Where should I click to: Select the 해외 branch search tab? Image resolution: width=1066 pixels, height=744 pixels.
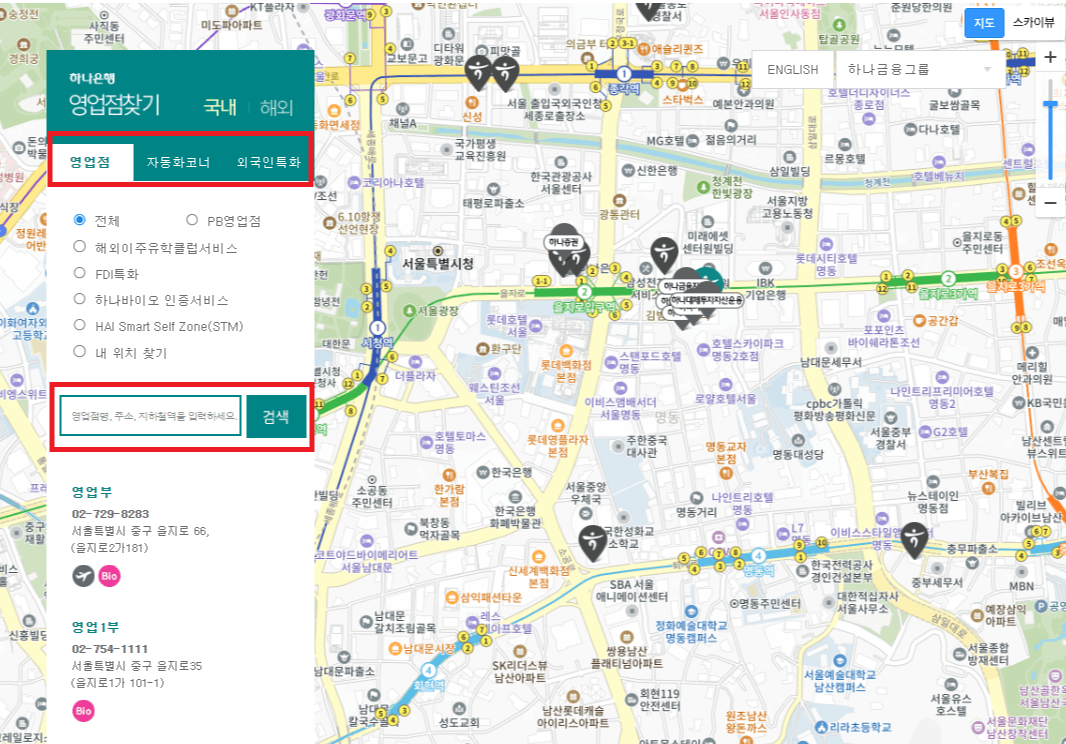277,107
